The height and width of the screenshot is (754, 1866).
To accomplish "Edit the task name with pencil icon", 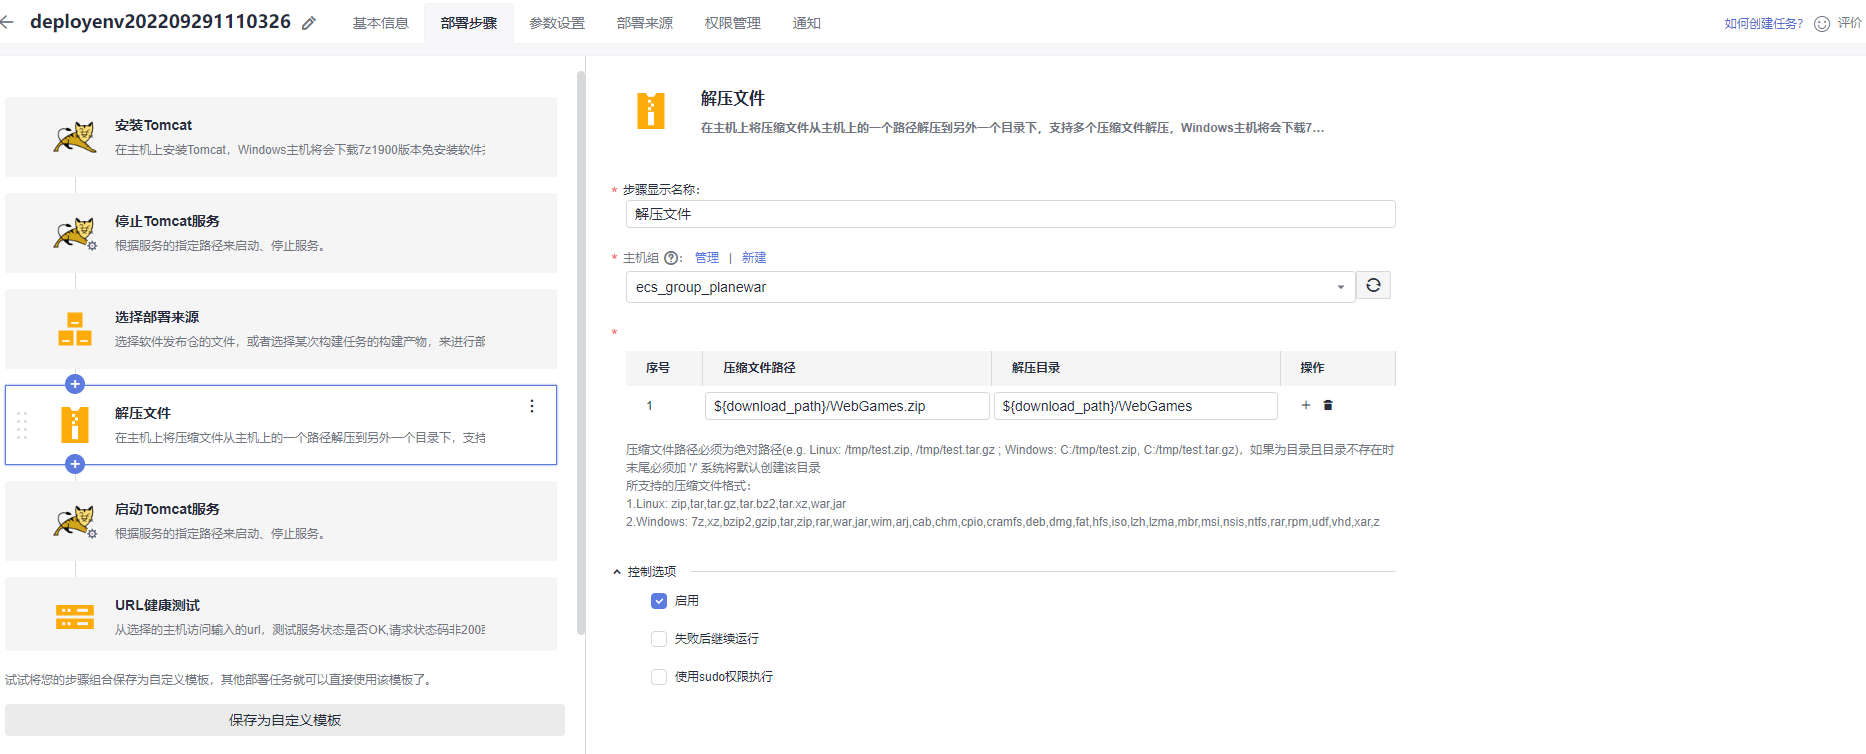I will tap(309, 23).
